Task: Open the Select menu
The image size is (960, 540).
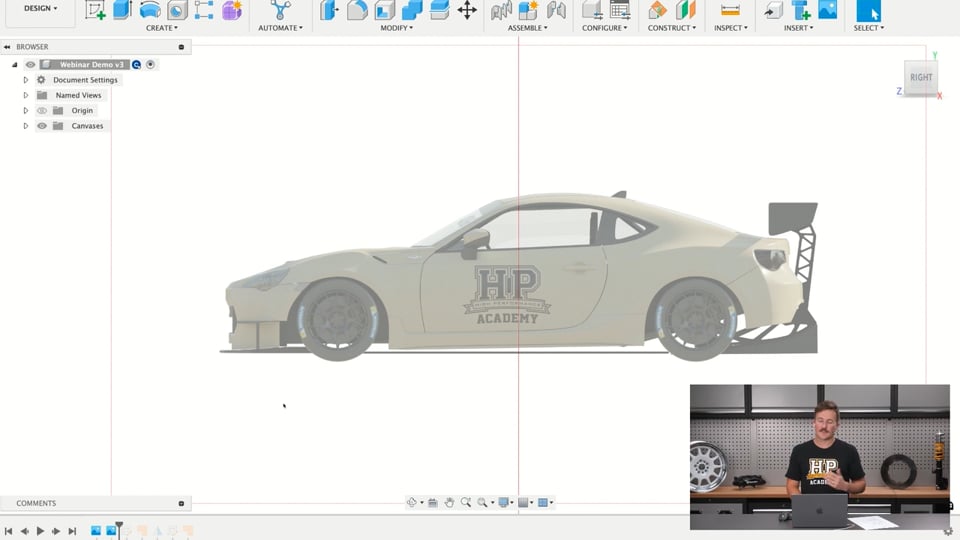Action: tap(869, 28)
